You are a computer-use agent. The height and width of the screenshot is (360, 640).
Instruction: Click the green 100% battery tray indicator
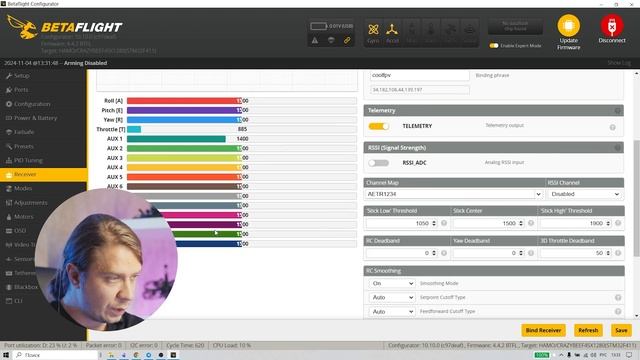click(542, 355)
